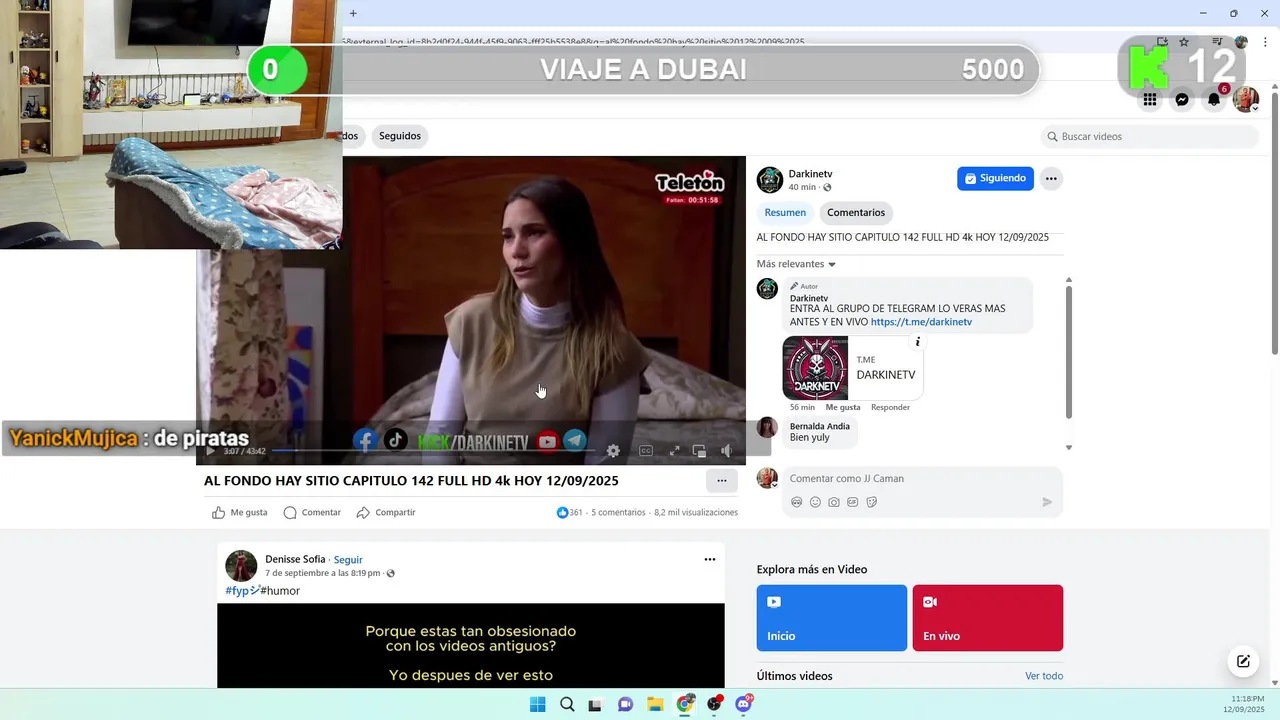Like the Darkinetv comment with Me gusta
The width and height of the screenshot is (1280, 720).
point(843,407)
